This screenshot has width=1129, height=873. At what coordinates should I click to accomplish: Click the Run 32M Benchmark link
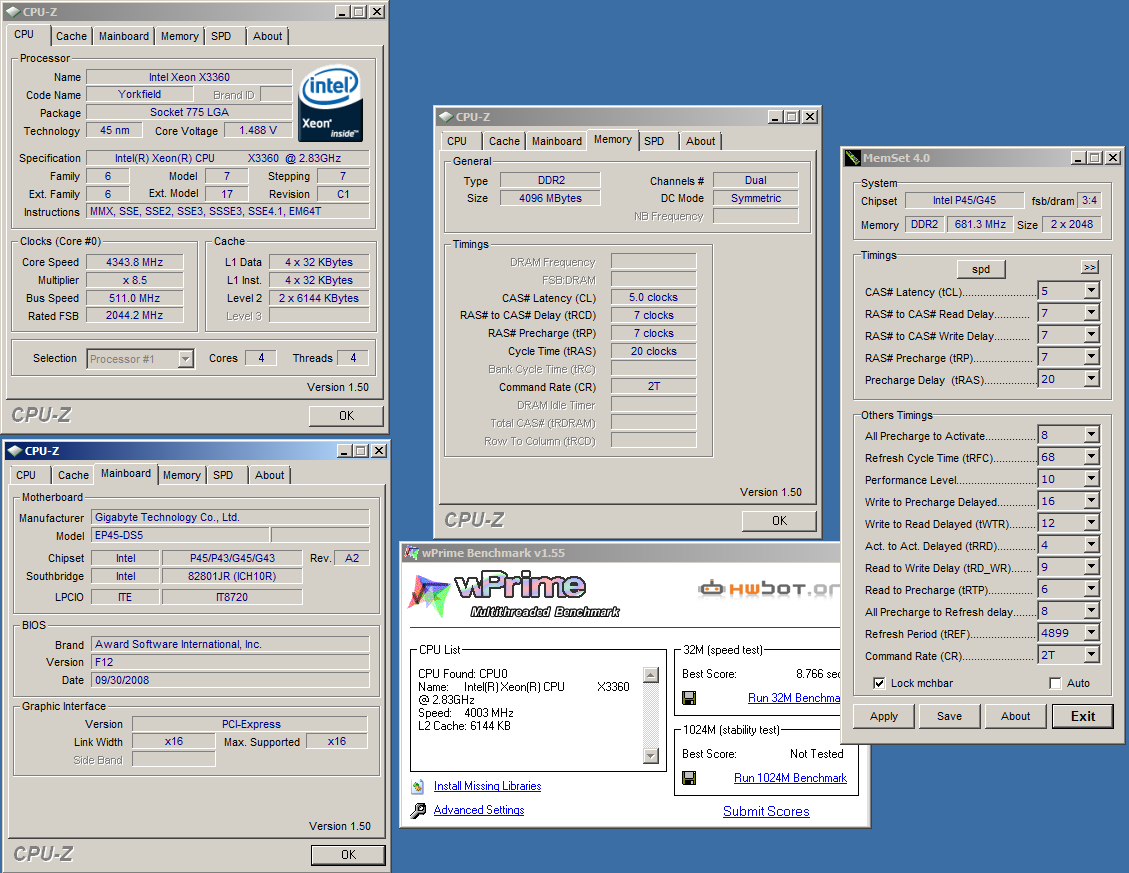(x=793, y=698)
